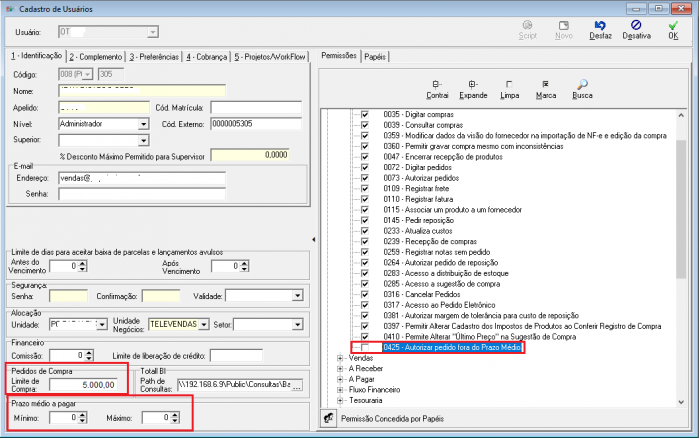This screenshot has height=438, width=700.
Task: Click the permissions list vertical scrollbar
Action: click(x=681, y=250)
